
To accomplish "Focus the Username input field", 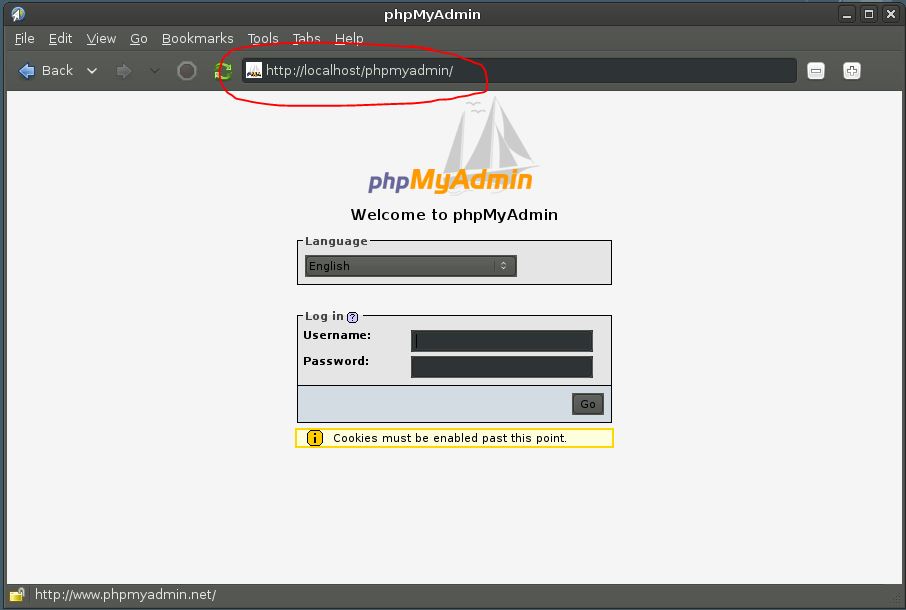I will pos(502,341).
